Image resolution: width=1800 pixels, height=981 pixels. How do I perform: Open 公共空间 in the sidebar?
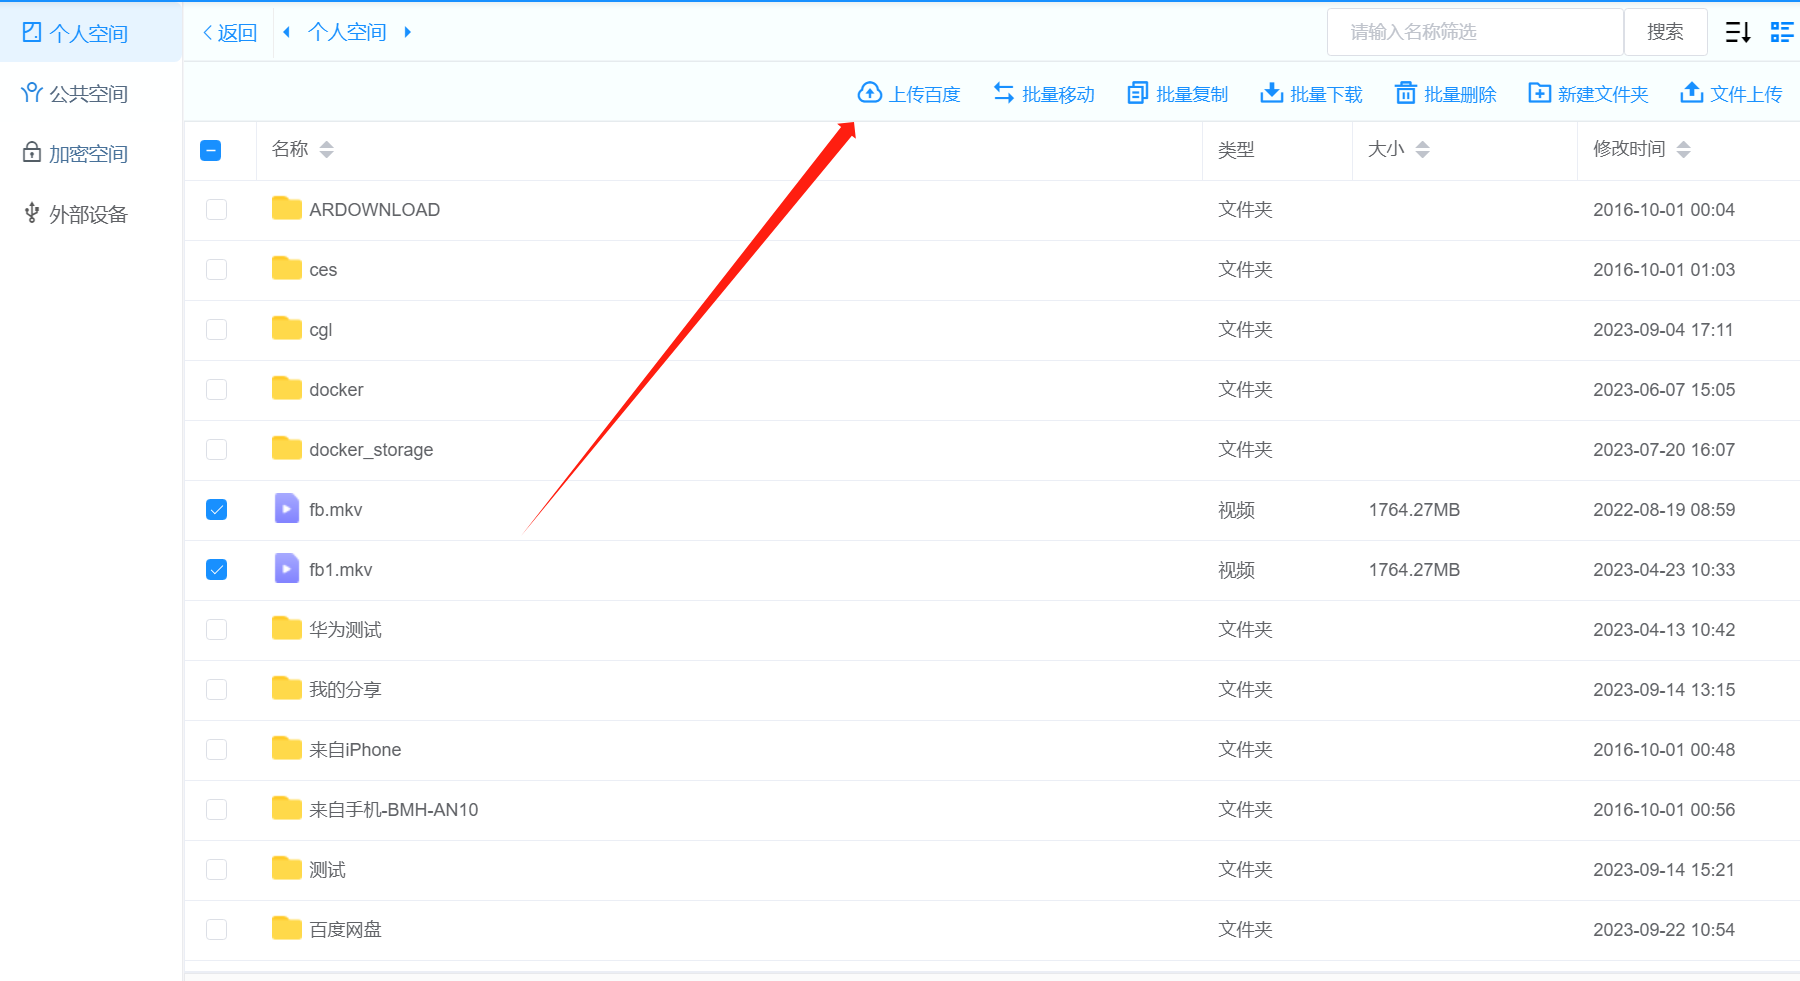(x=90, y=93)
